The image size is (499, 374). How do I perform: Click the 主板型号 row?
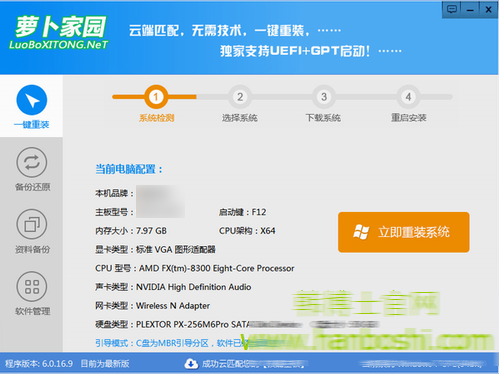pyautogui.click(x=140, y=212)
